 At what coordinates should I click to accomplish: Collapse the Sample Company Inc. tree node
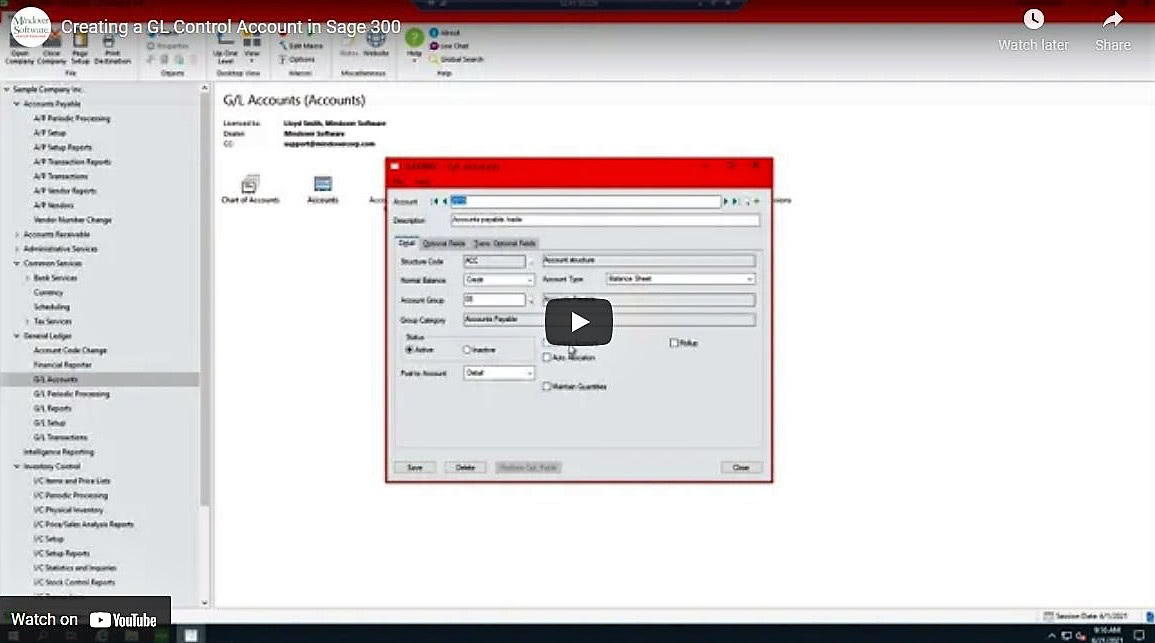(7, 89)
